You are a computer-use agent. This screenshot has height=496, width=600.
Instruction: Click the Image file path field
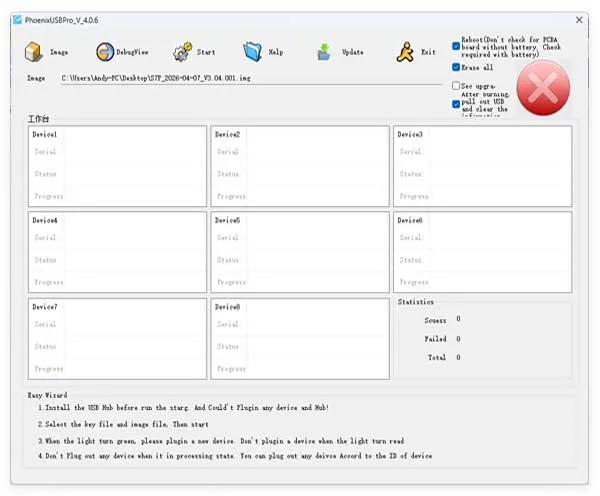(251, 78)
